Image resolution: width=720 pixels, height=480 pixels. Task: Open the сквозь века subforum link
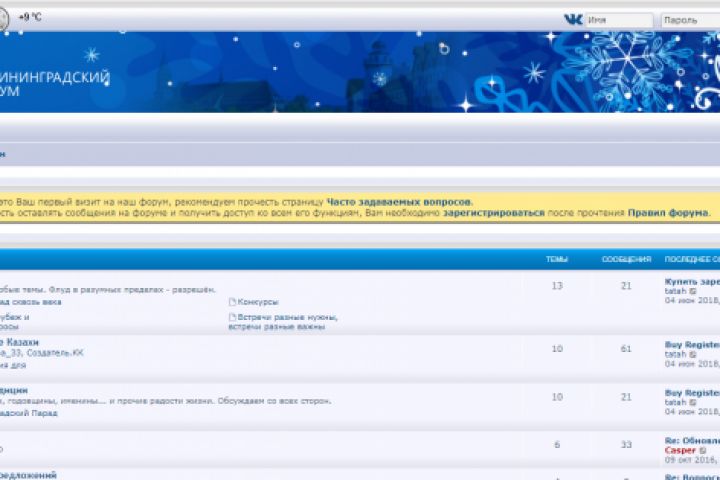30,302
